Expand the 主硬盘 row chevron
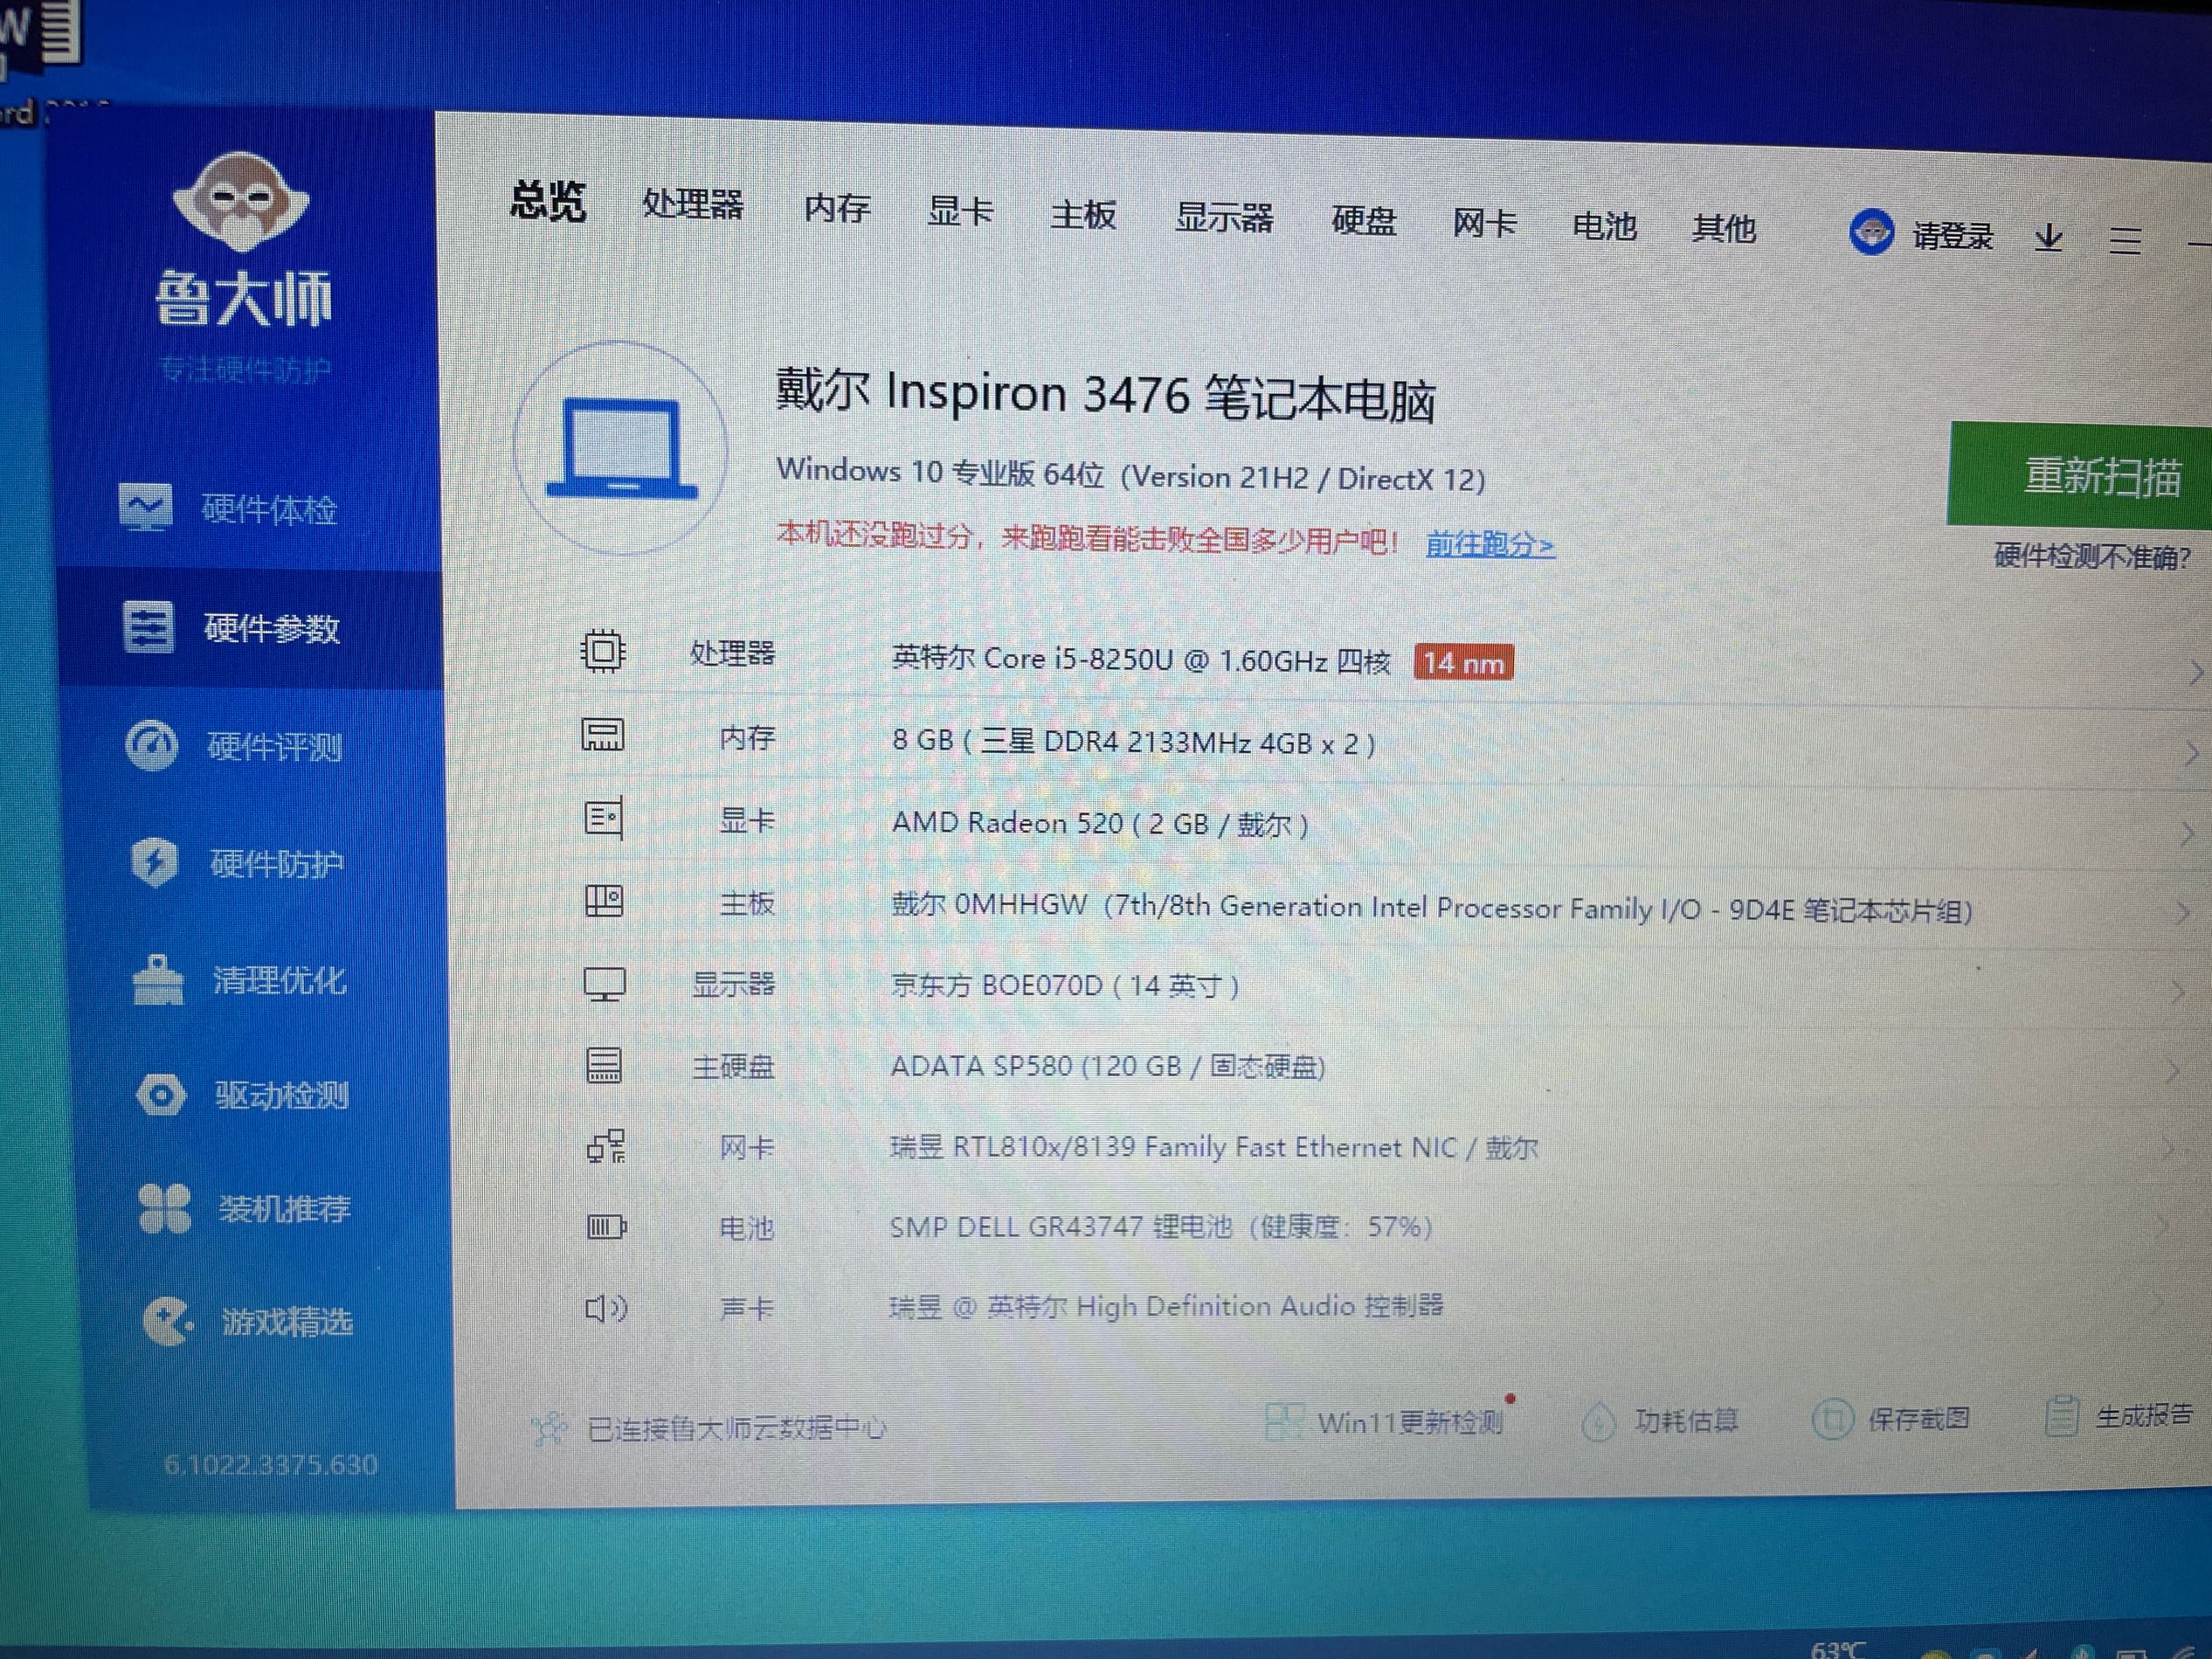The image size is (2212, 1659). tap(2172, 1072)
